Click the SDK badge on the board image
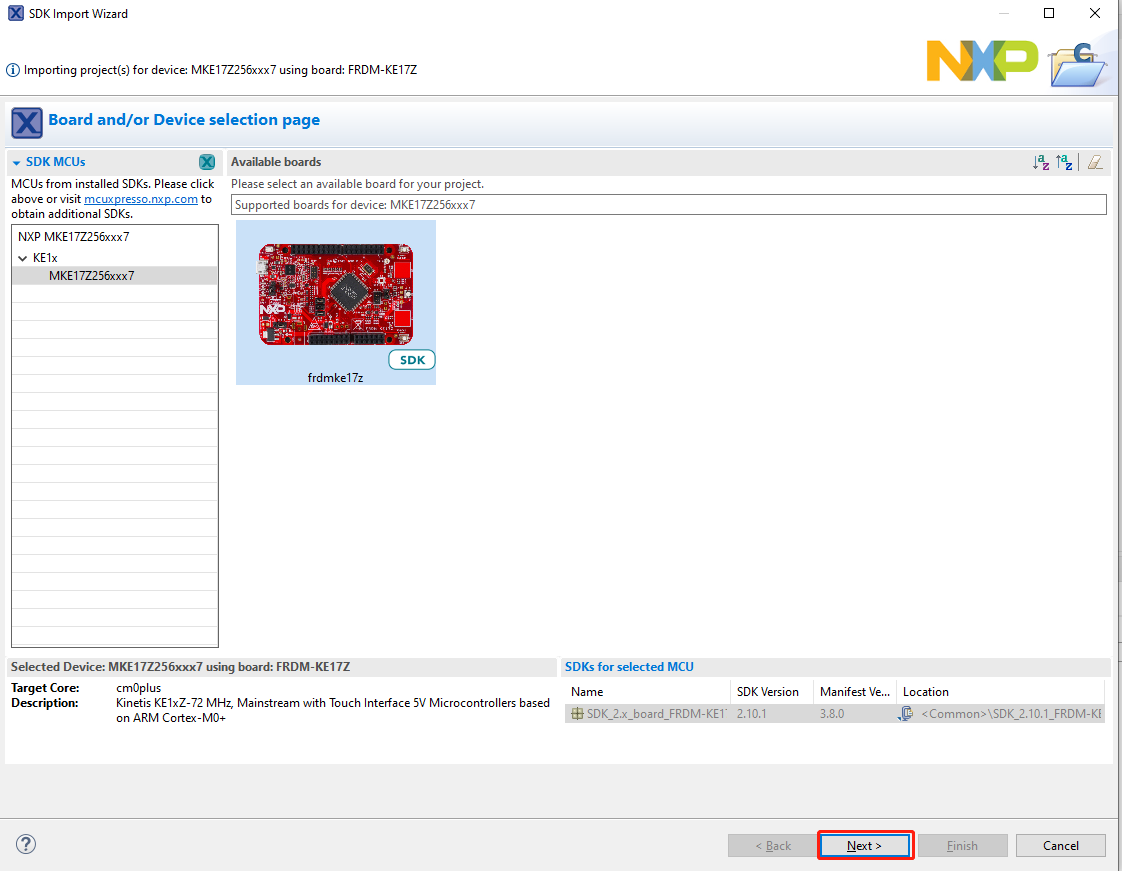Screen dimensions: 1122x871 [411, 360]
